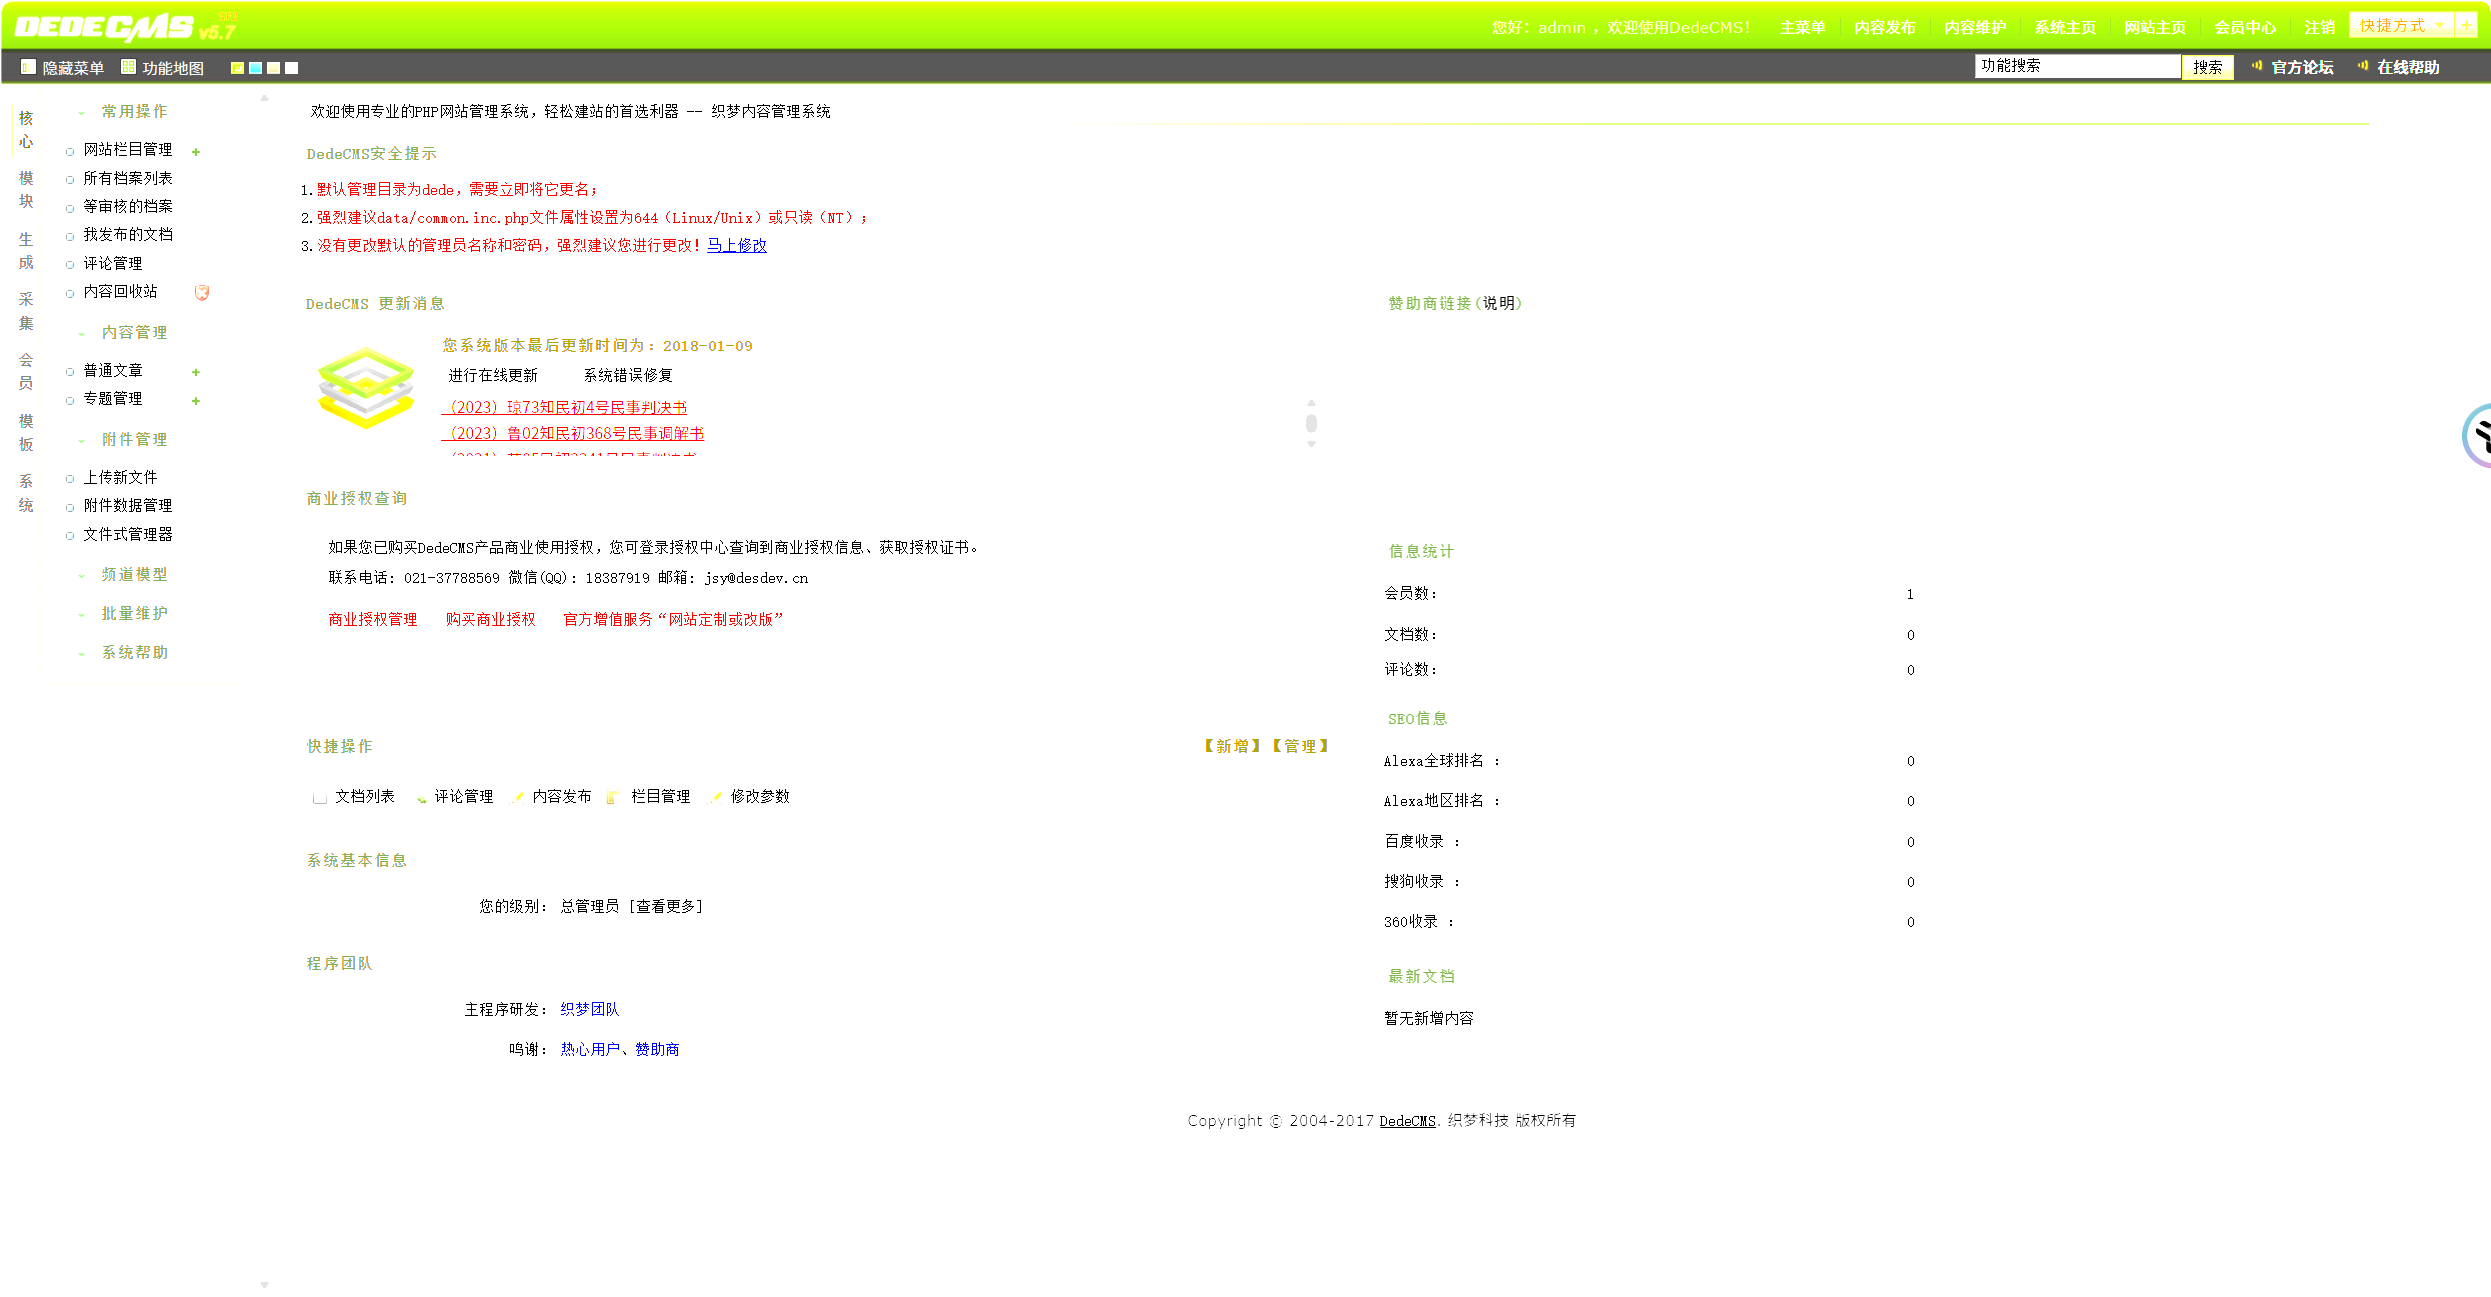Click the 马上修改 link
Viewport: 2491px width, 1297px height.
[737, 245]
